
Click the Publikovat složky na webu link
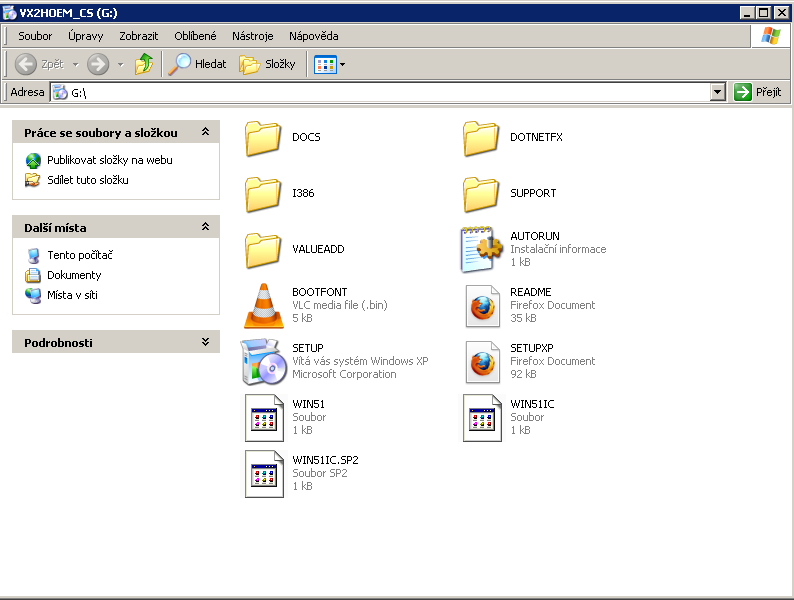click(109, 160)
